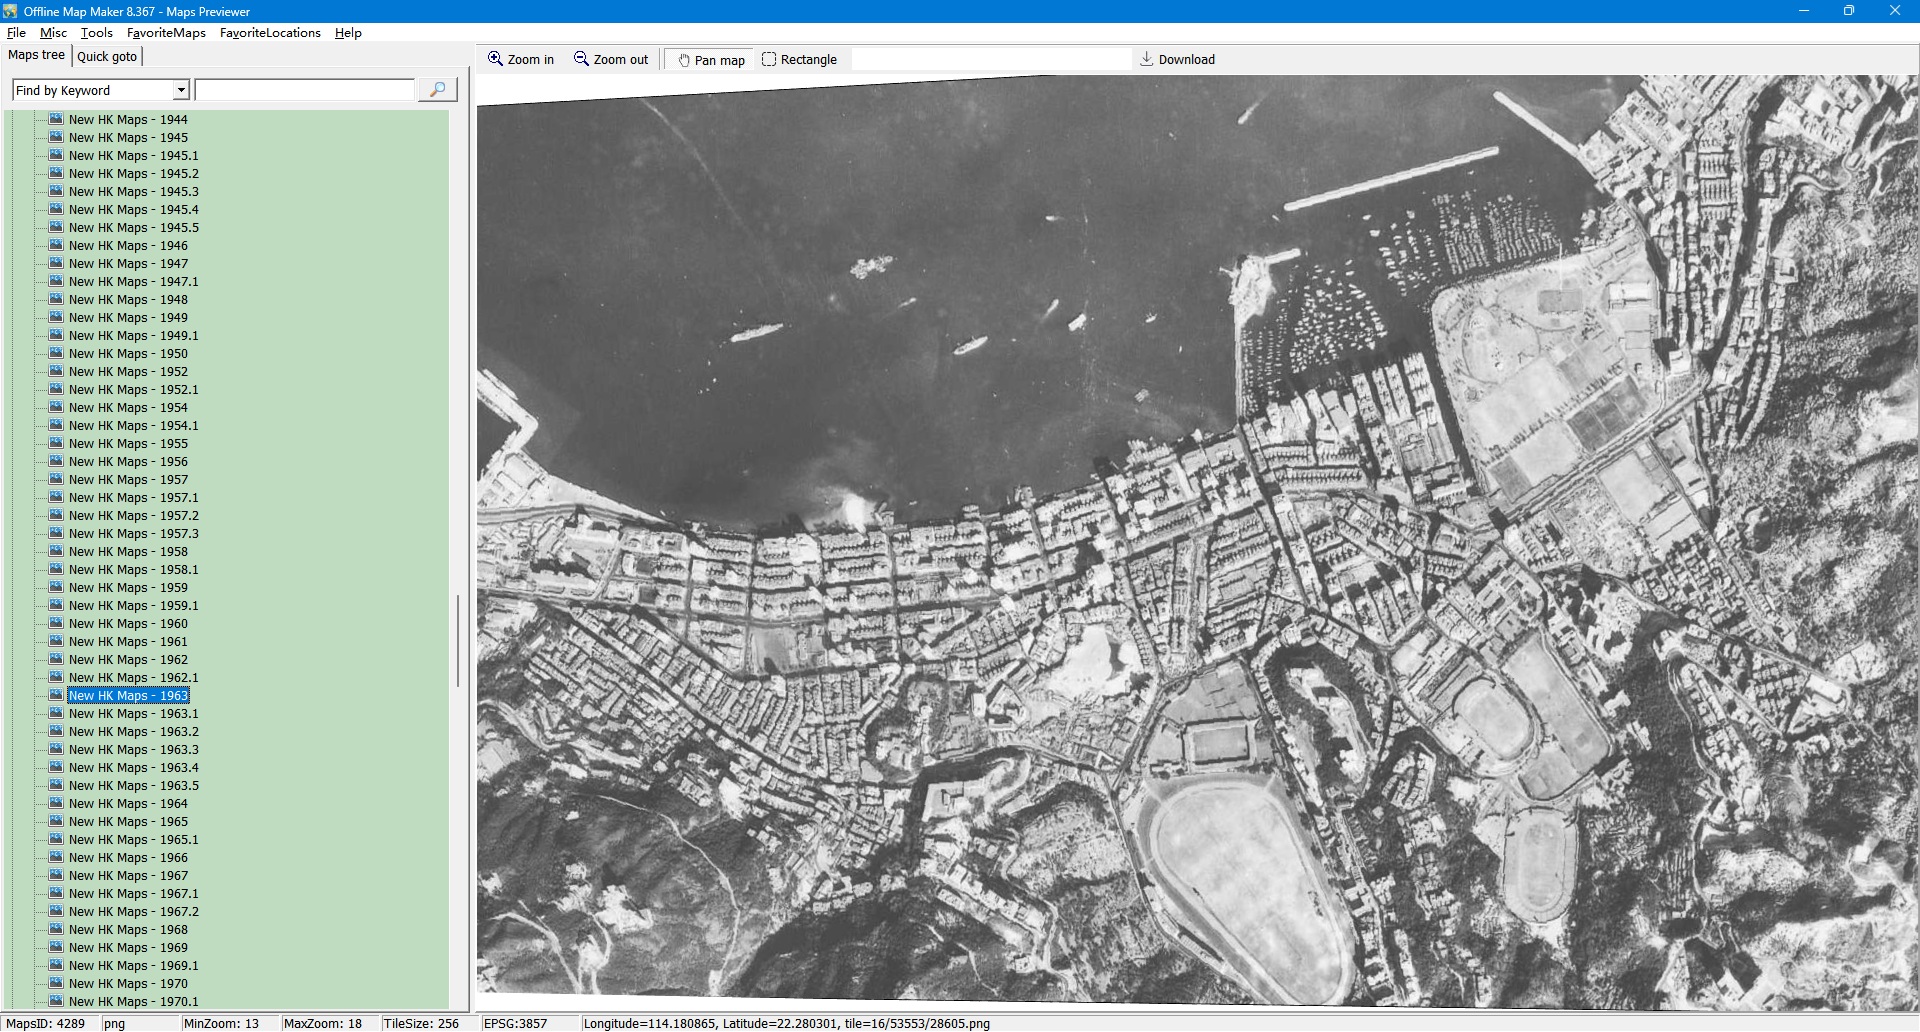
Task: Select the Rectangle selection tool
Action: (799, 60)
